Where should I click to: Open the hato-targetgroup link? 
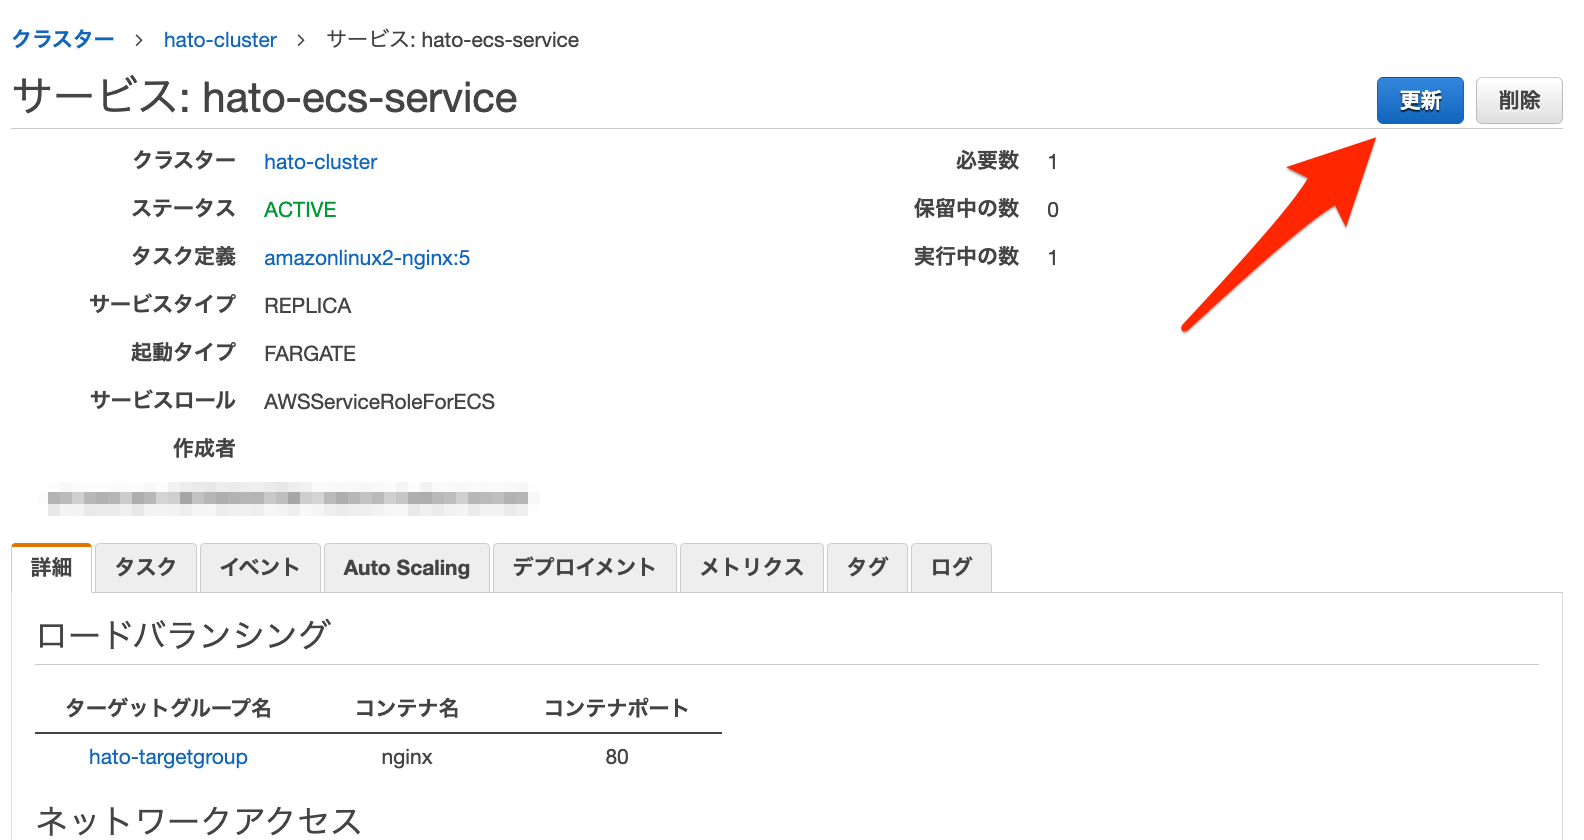(x=168, y=757)
